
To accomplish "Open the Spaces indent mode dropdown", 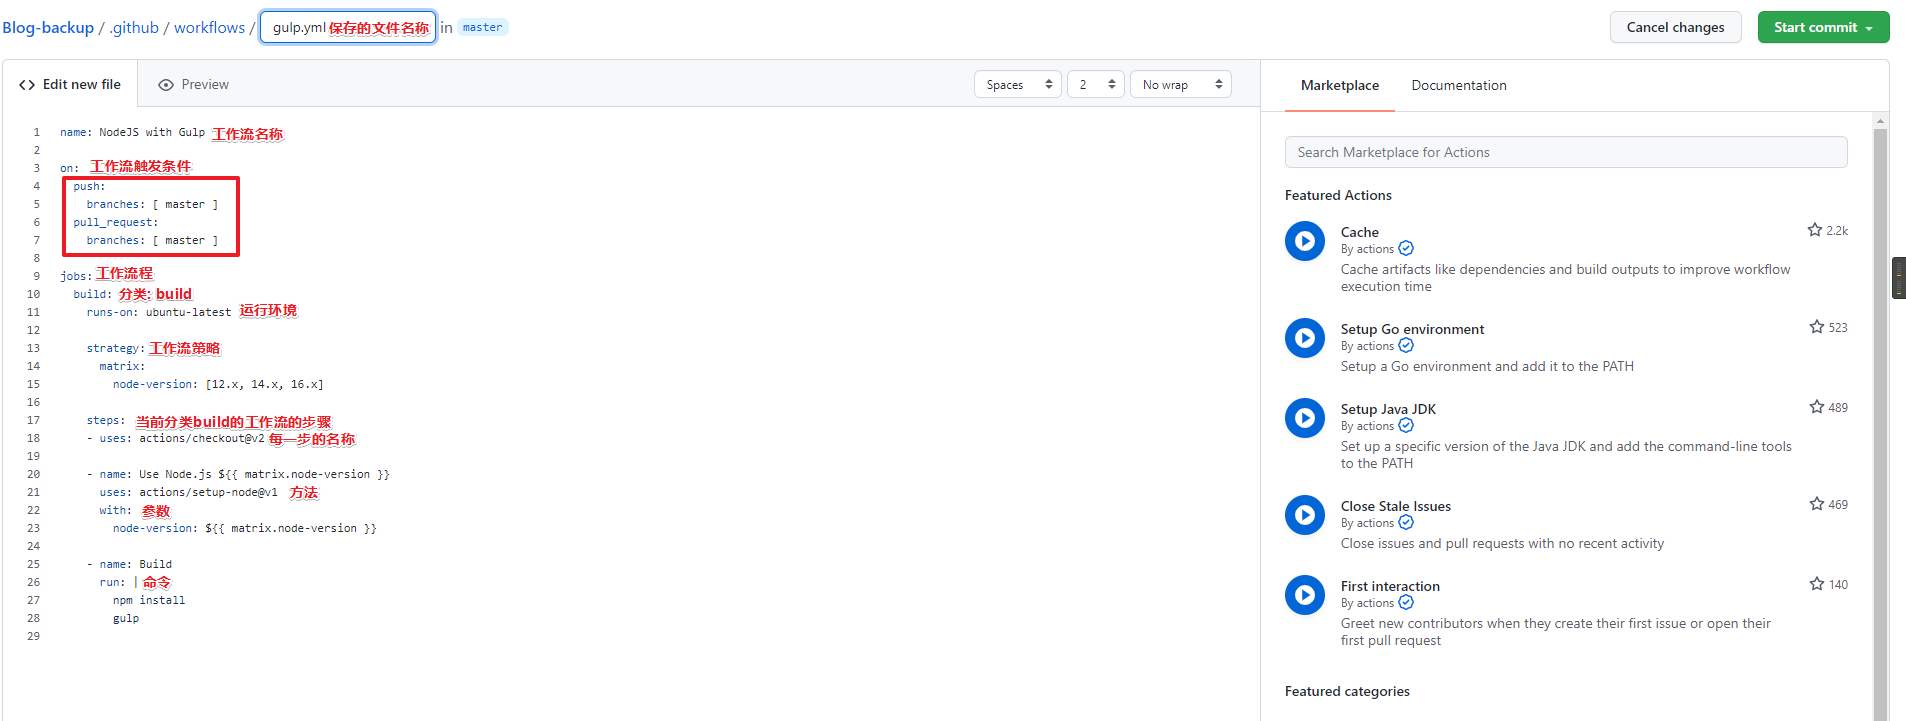I will coord(1017,85).
